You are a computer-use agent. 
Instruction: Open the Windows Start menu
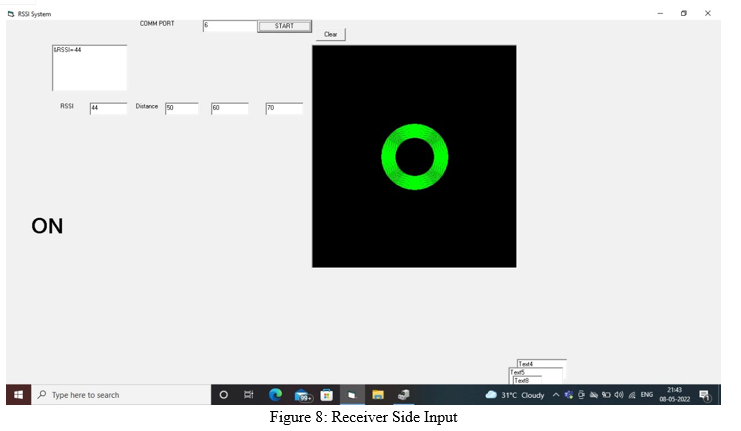point(18,395)
